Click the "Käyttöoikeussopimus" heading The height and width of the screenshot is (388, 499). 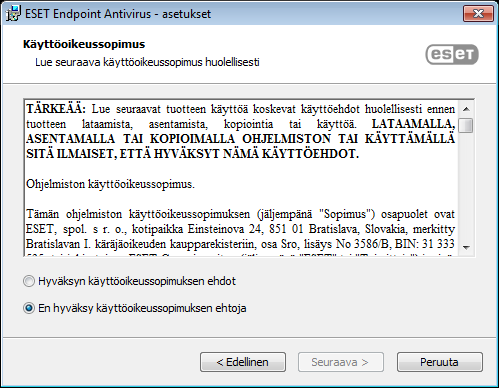point(84,44)
